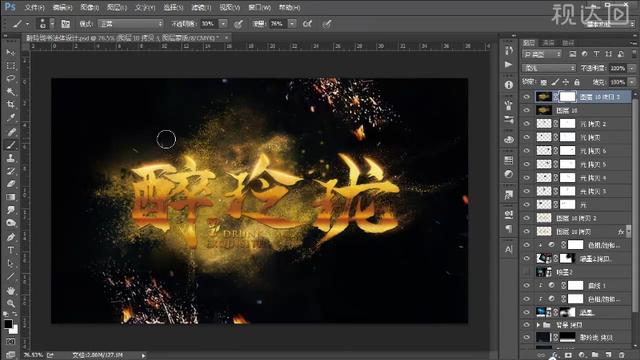Image resolution: width=640 pixels, height=360 pixels.
Task: Open the 帮助 menu
Action: click(x=289, y=7)
